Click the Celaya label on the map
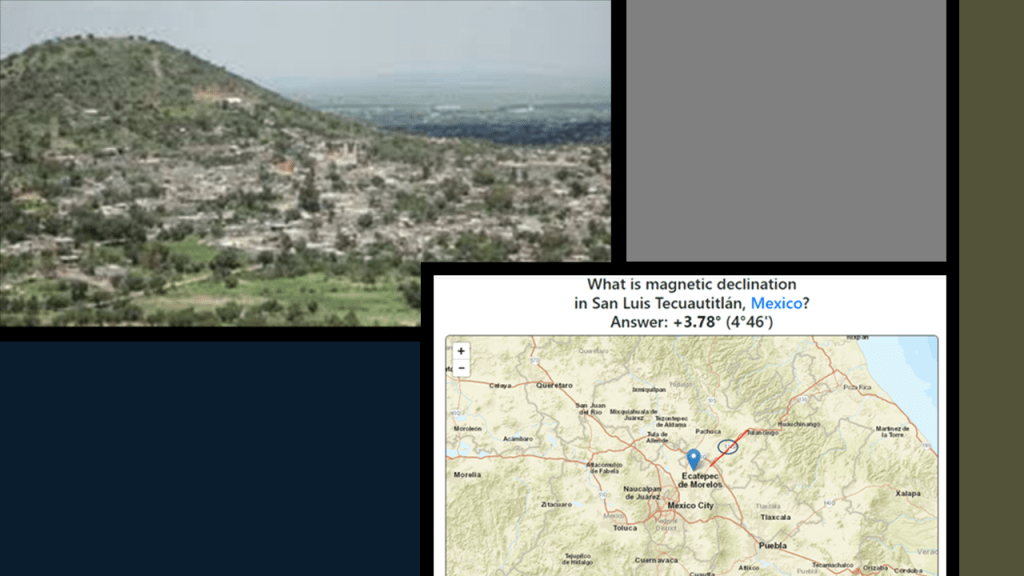 point(501,385)
